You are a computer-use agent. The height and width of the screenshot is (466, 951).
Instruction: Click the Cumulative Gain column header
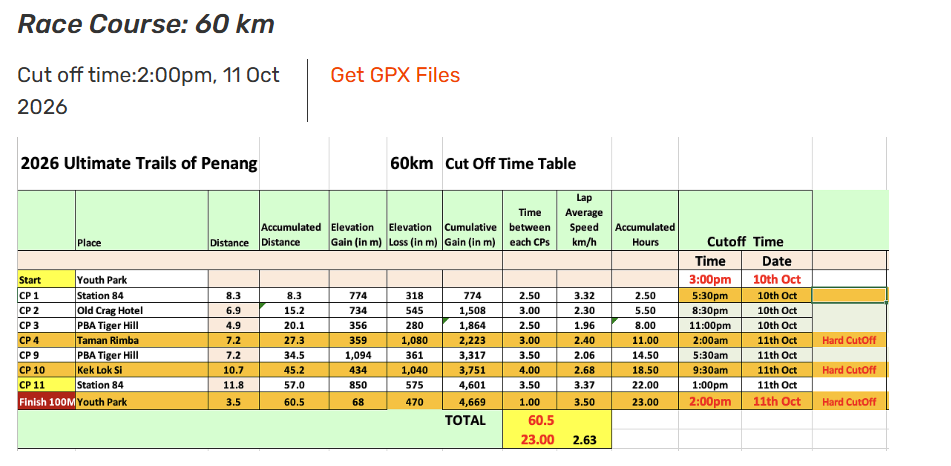coord(470,234)
